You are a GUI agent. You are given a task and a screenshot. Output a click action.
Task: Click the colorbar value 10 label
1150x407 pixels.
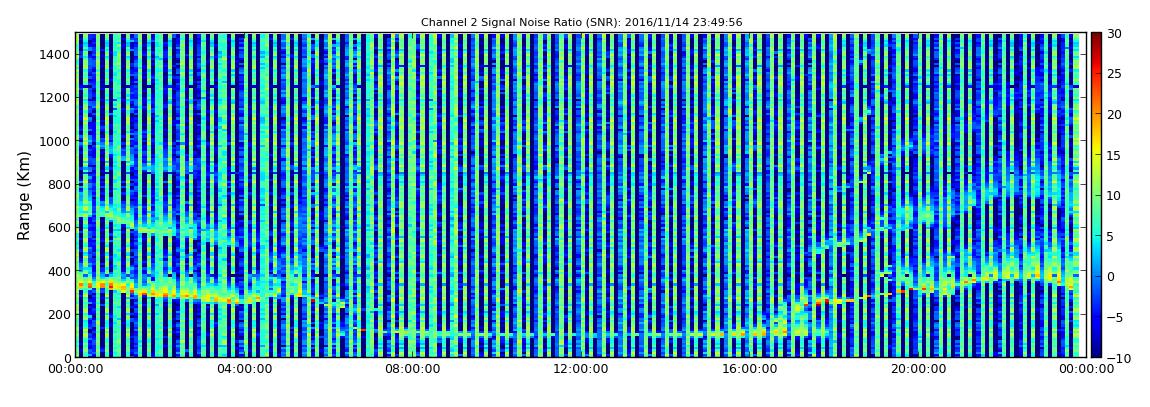tap(1115, 196)
